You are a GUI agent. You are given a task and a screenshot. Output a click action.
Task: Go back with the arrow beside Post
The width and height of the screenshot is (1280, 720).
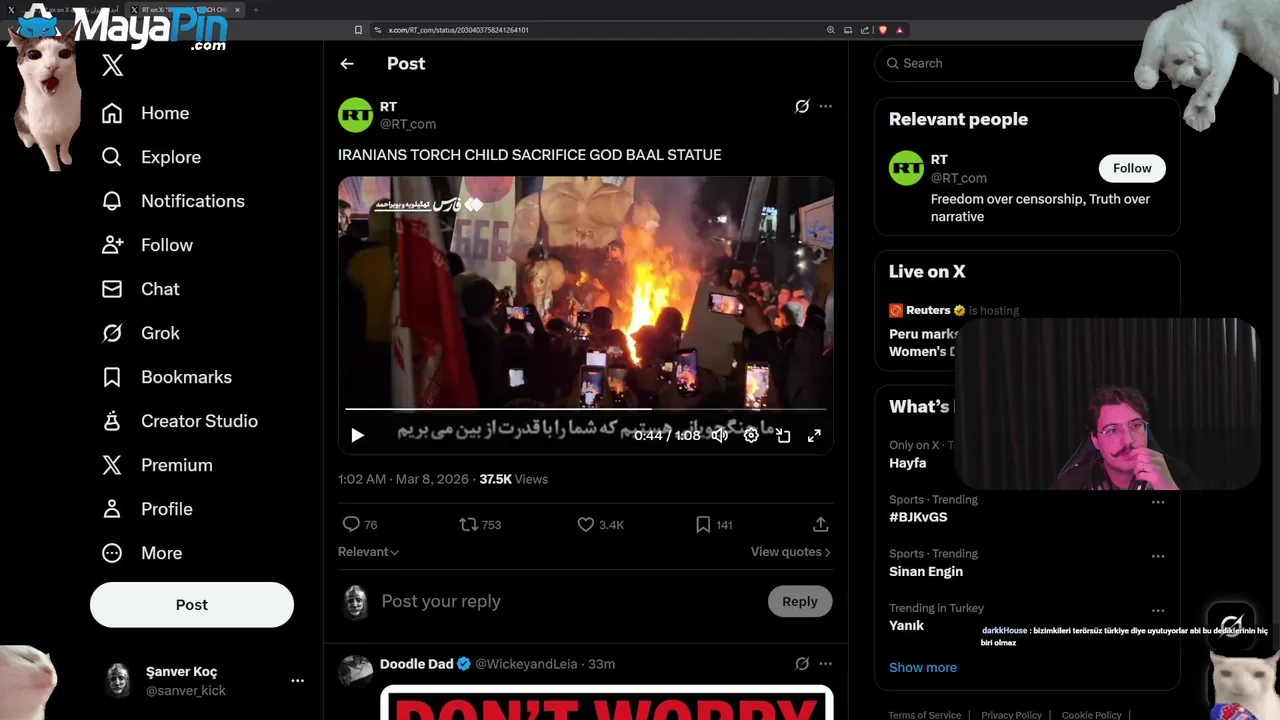(x=347, y=64)
